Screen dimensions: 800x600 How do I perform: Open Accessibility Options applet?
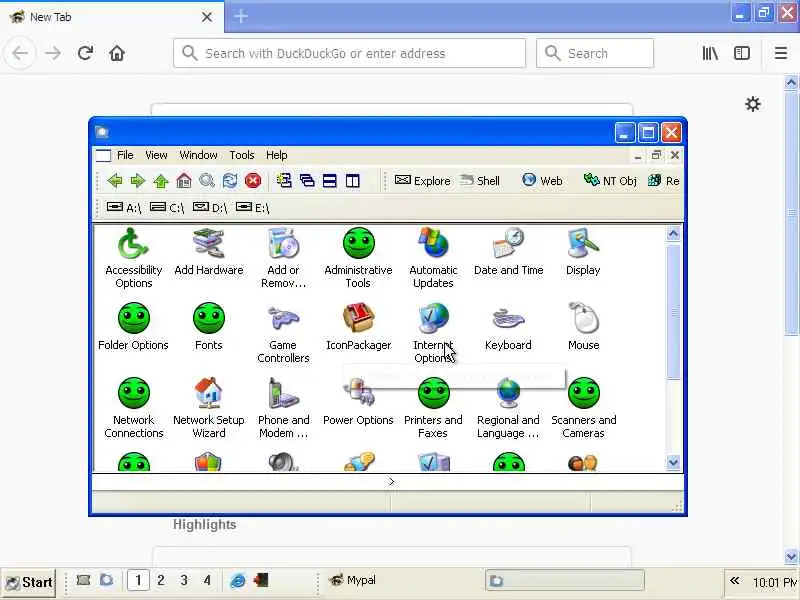tap(134, 258)
